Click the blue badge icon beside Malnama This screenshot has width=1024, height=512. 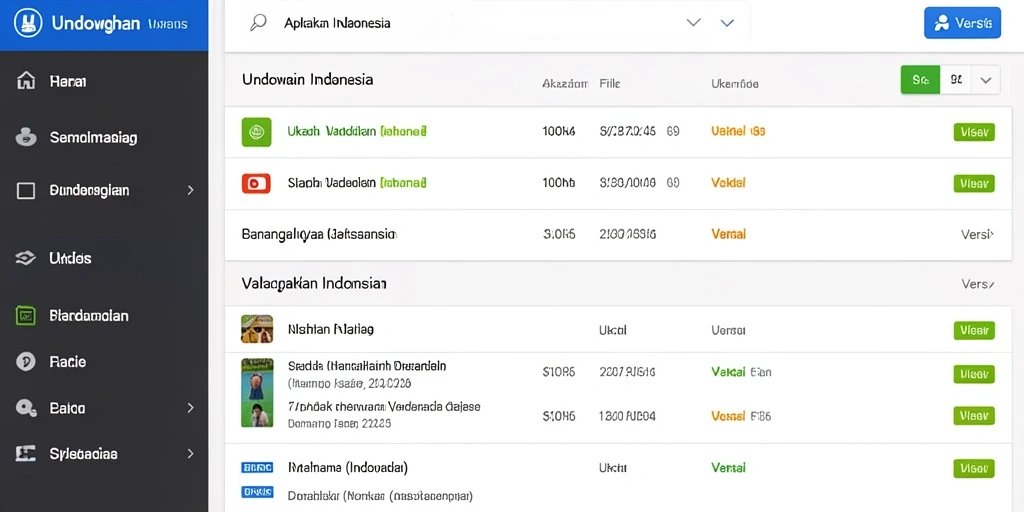pos(257,468)
